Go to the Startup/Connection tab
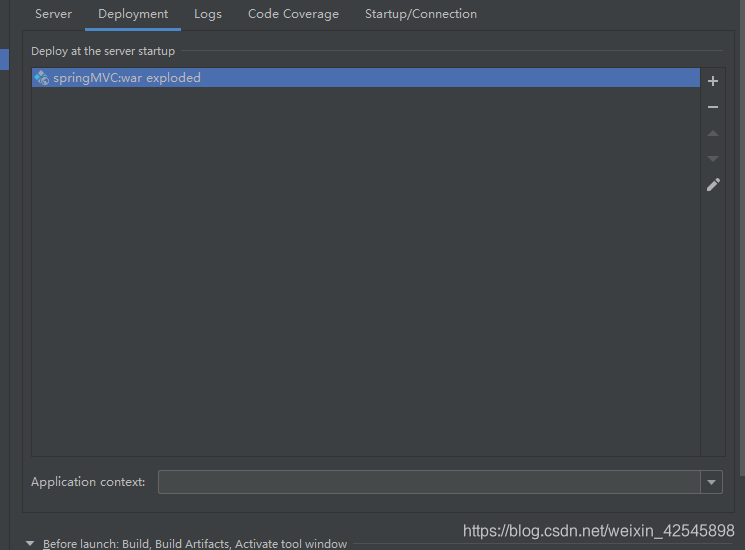Image resolution: width=745 pixels, height=550 pixels. 420,14
